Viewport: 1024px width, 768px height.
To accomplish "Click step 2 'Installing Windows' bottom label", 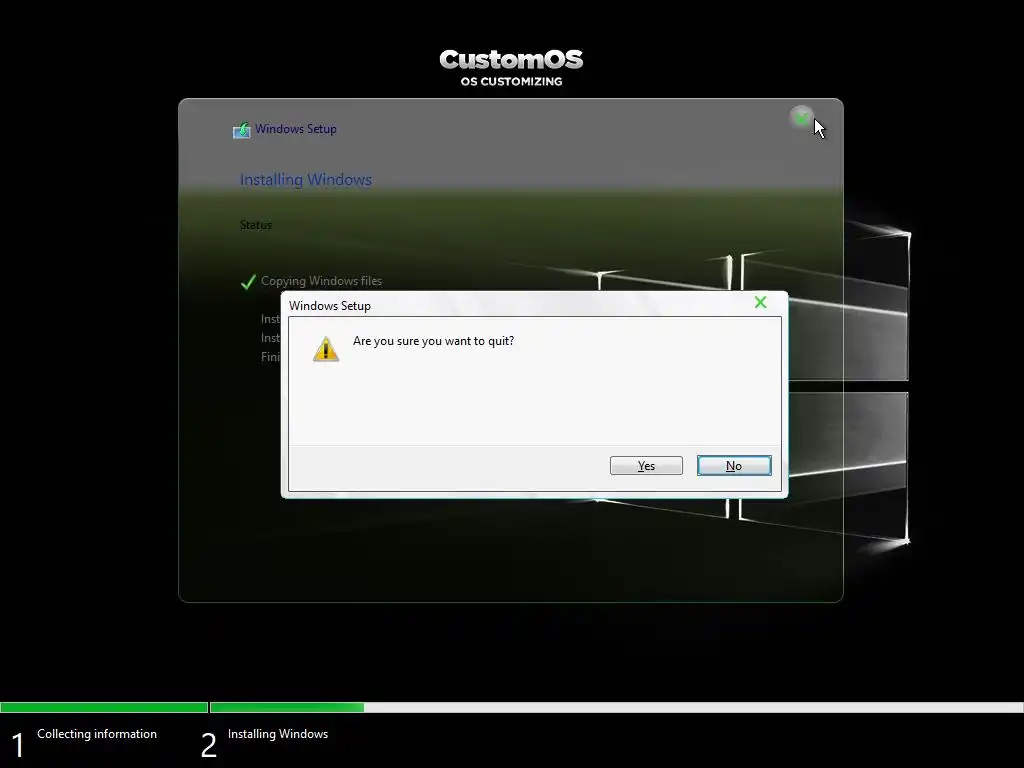I will [x=278, y=734].
